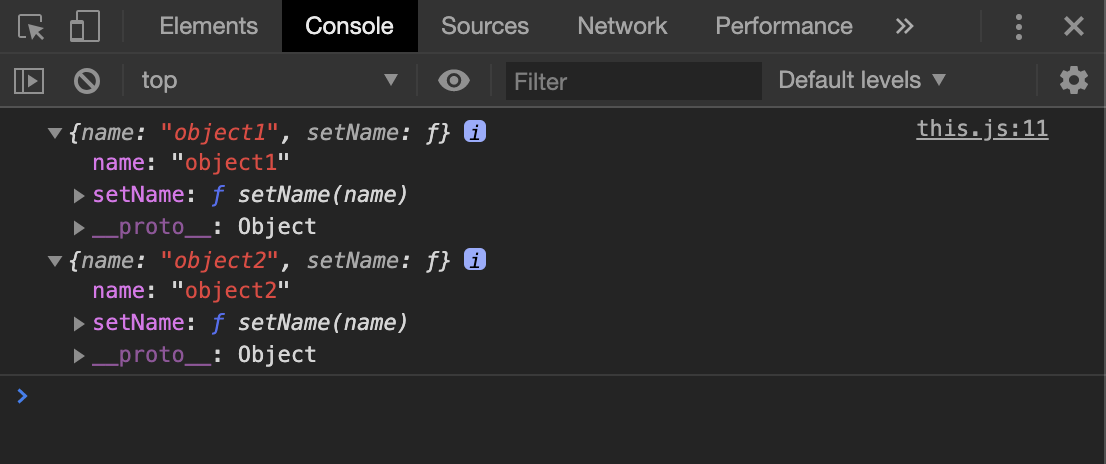Viewport: 1106px width, 464px height.
Task: Switch to the Network tab
Action: (x=622, y=26)
